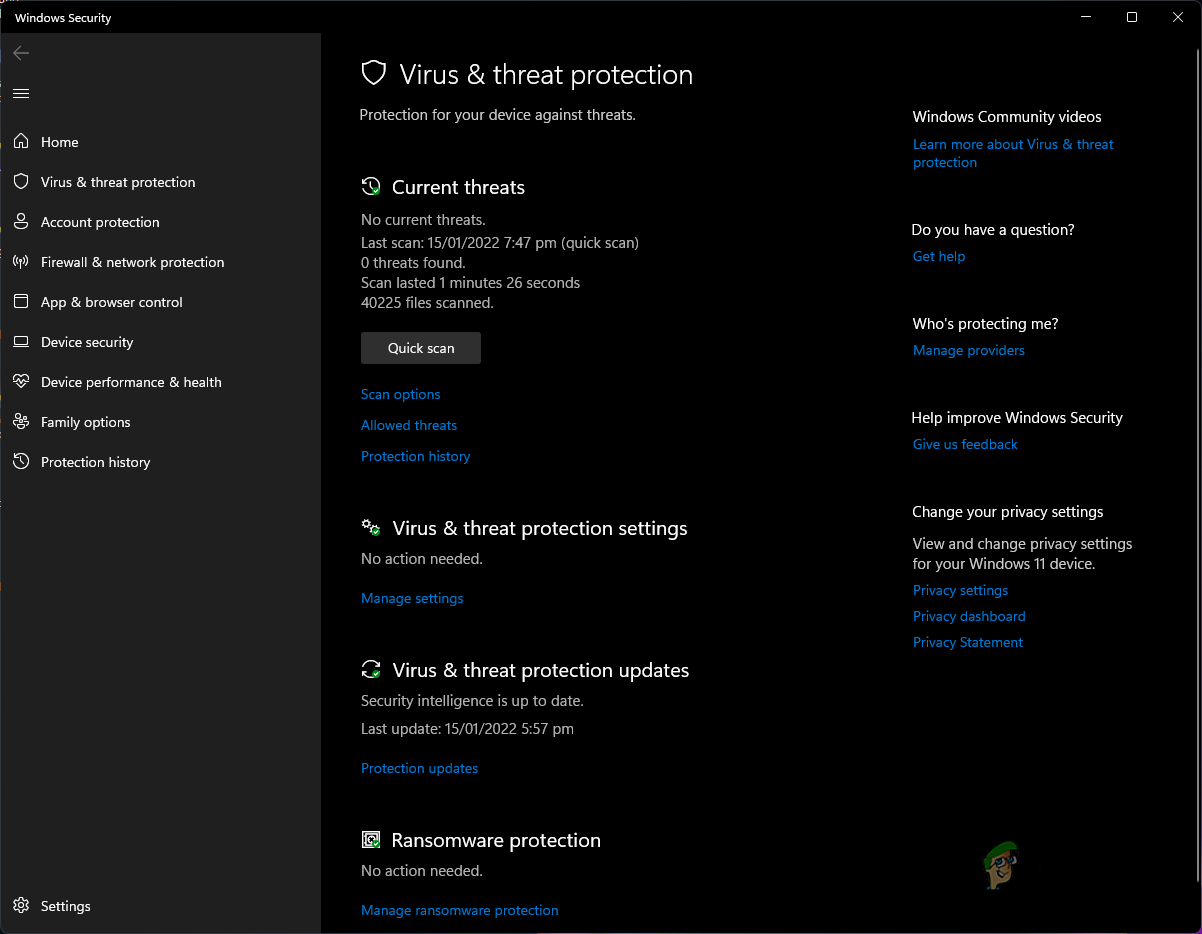Click the Virus & threat protection shield icon
This screenshot has height=934, width=1202.
(x=21, y=182)
